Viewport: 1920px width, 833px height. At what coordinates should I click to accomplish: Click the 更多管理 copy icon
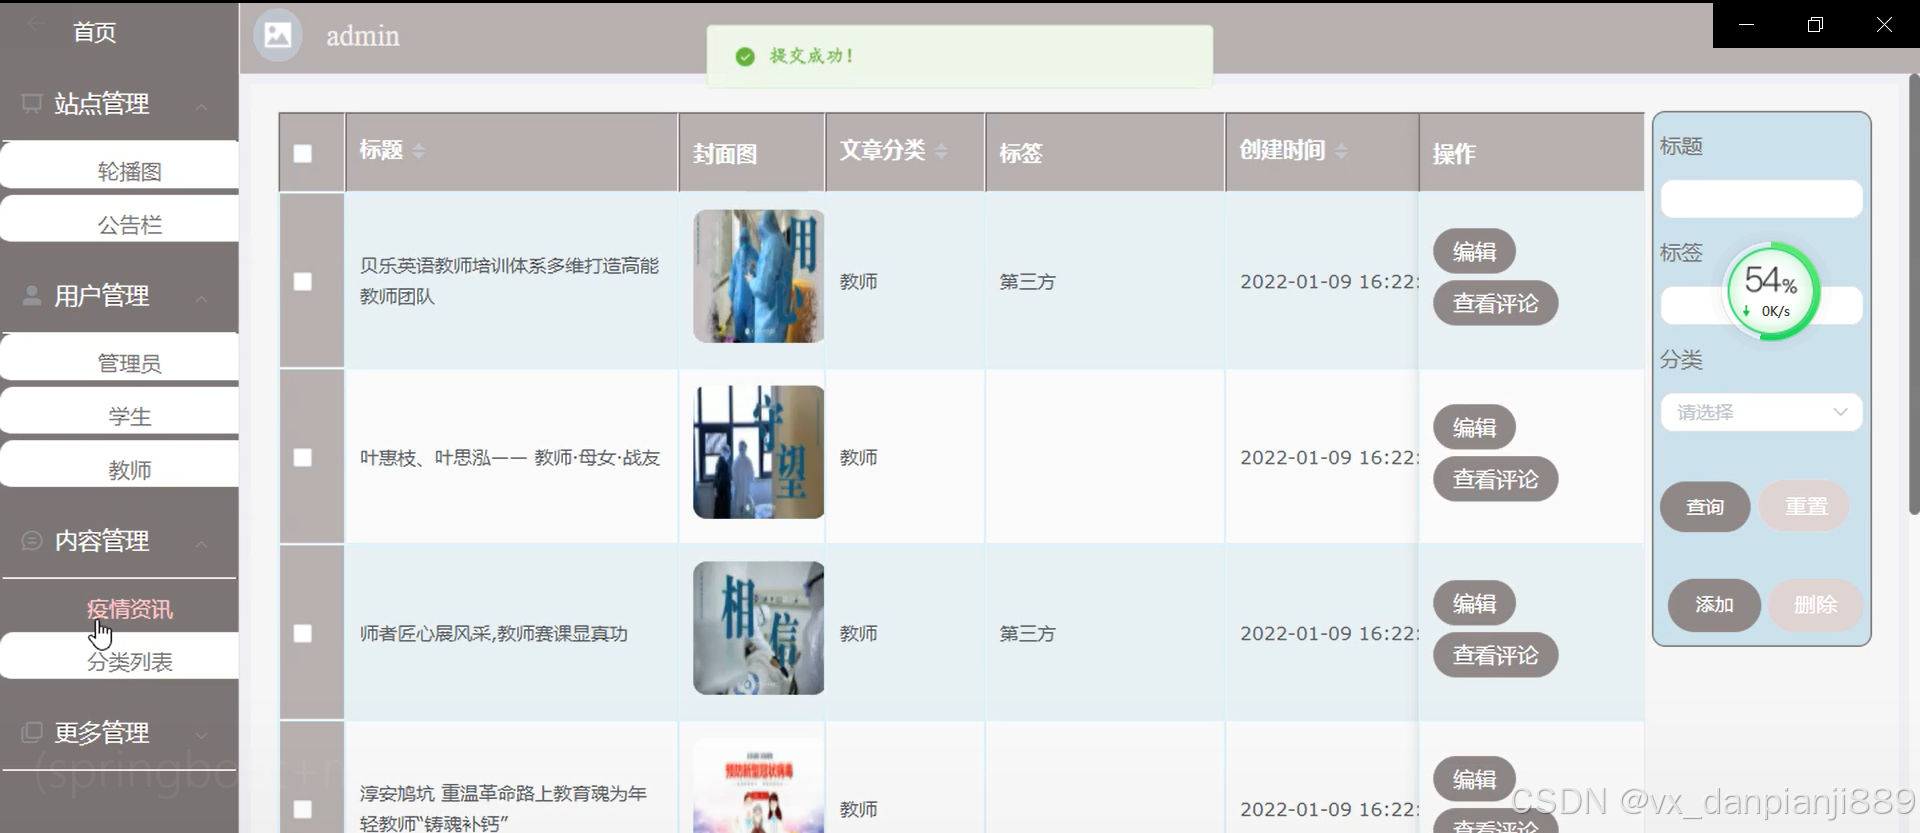[32, 732]
